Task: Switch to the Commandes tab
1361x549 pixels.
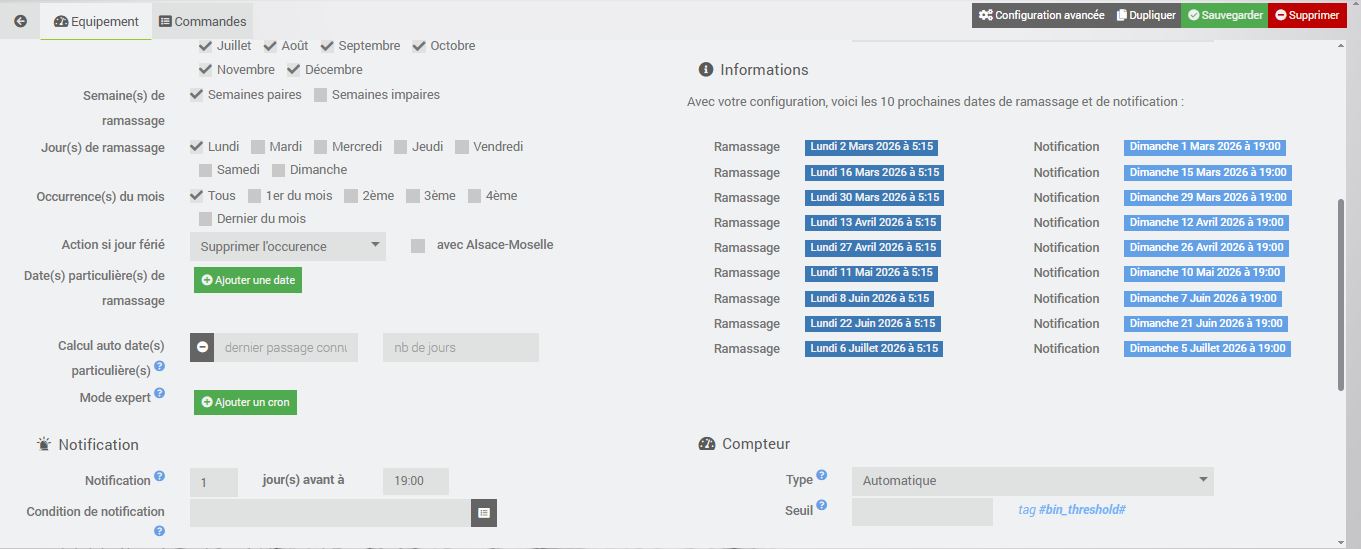Action: tap(203, 21)
